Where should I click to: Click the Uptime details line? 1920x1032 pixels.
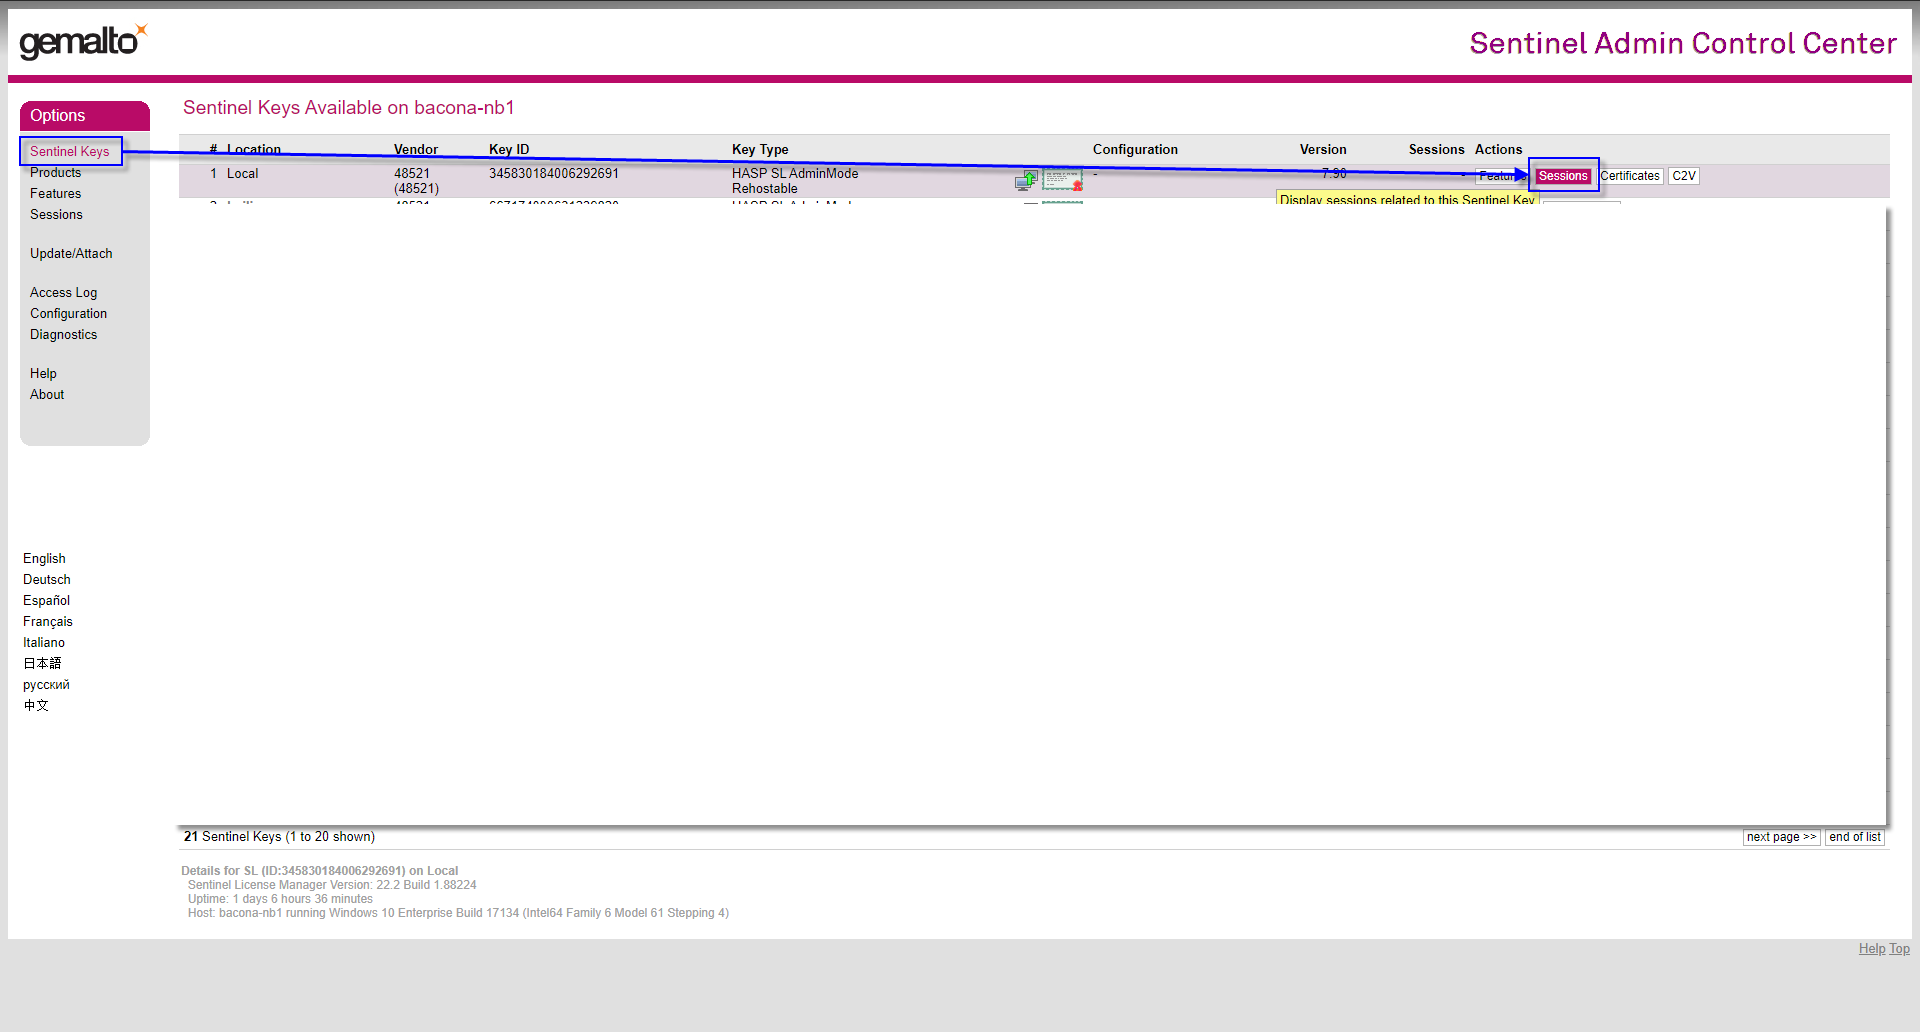click(280, 899)
